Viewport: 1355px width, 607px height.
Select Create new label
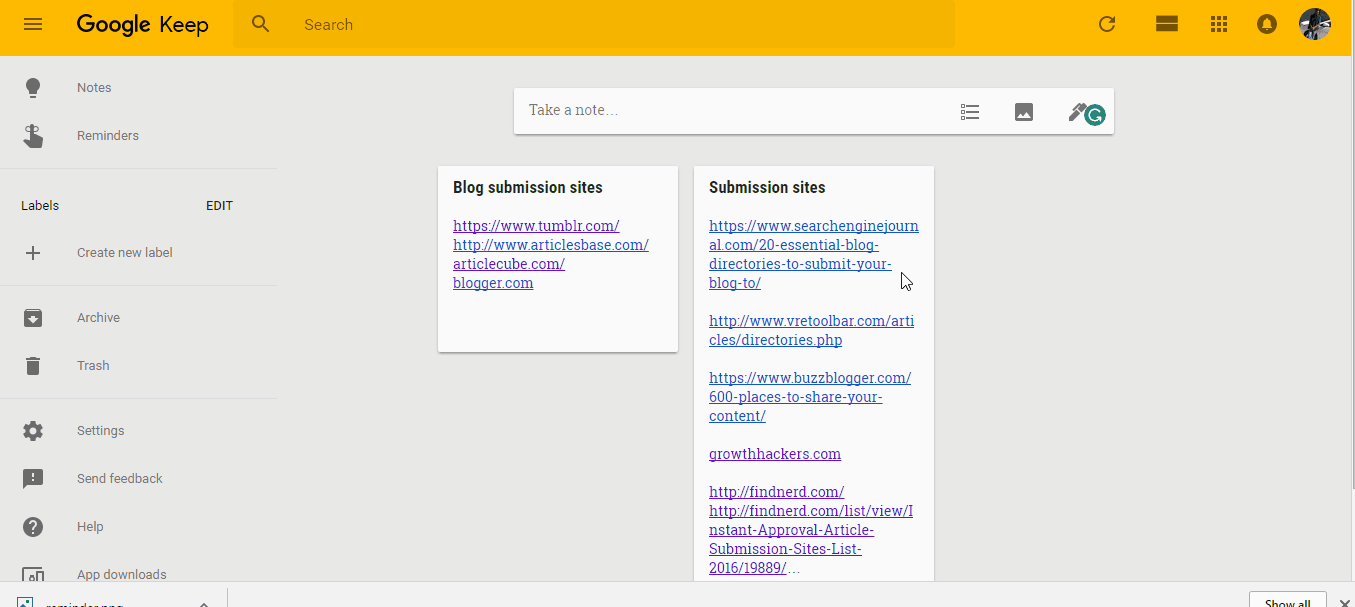pos(124,253)
